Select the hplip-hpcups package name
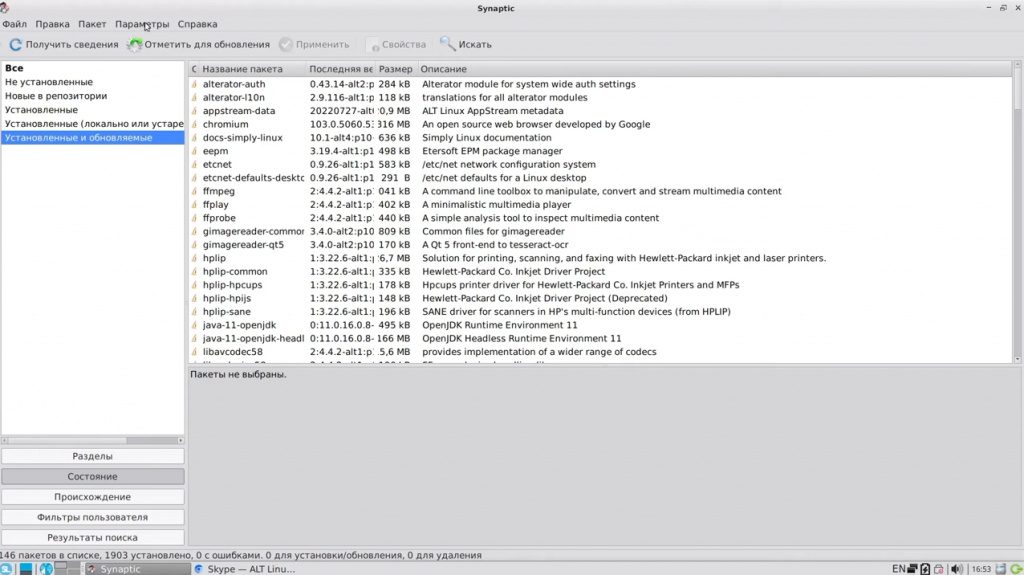 [232, 285]
